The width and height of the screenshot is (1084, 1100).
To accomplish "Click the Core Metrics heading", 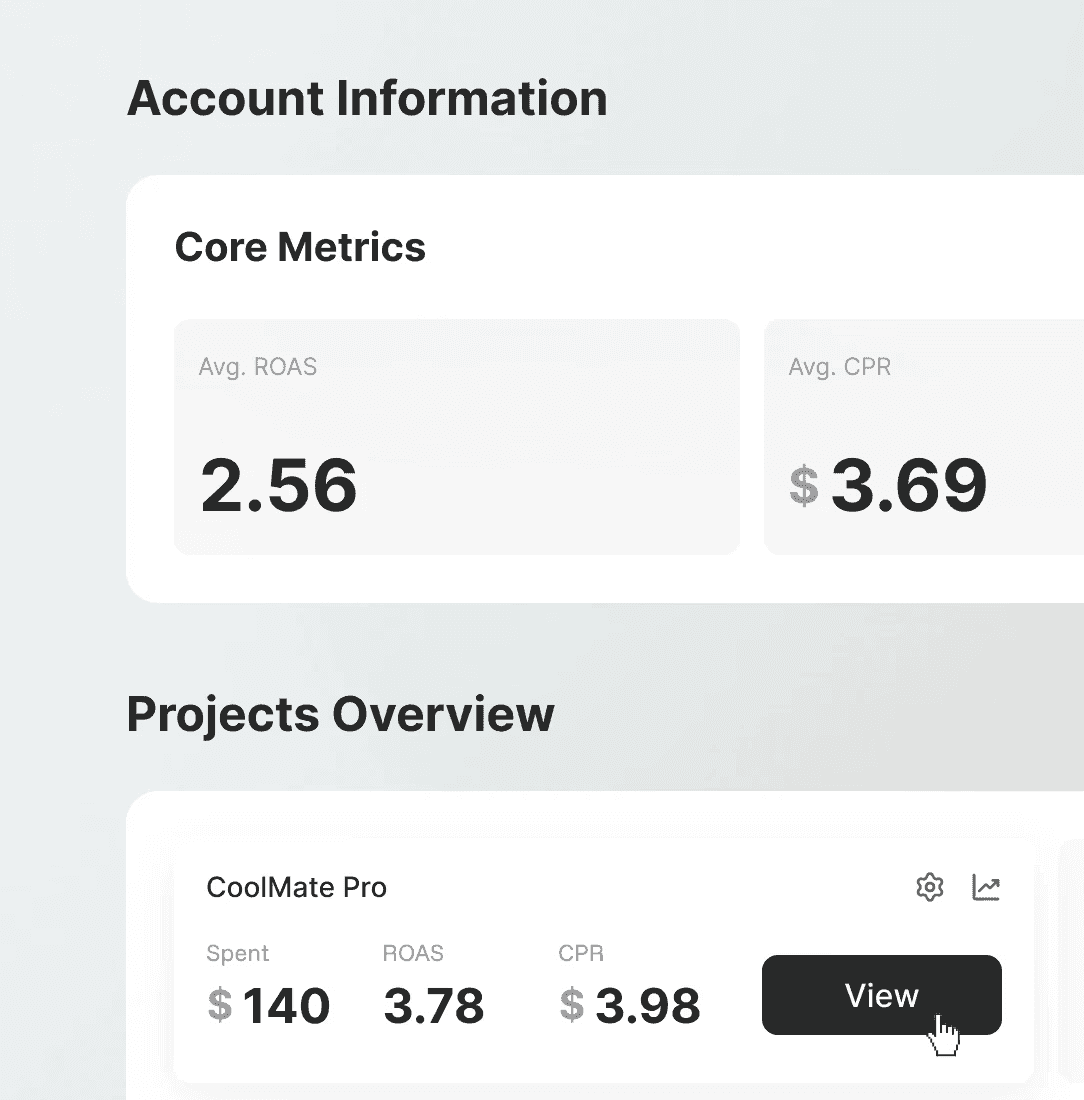I will (300, 247).
